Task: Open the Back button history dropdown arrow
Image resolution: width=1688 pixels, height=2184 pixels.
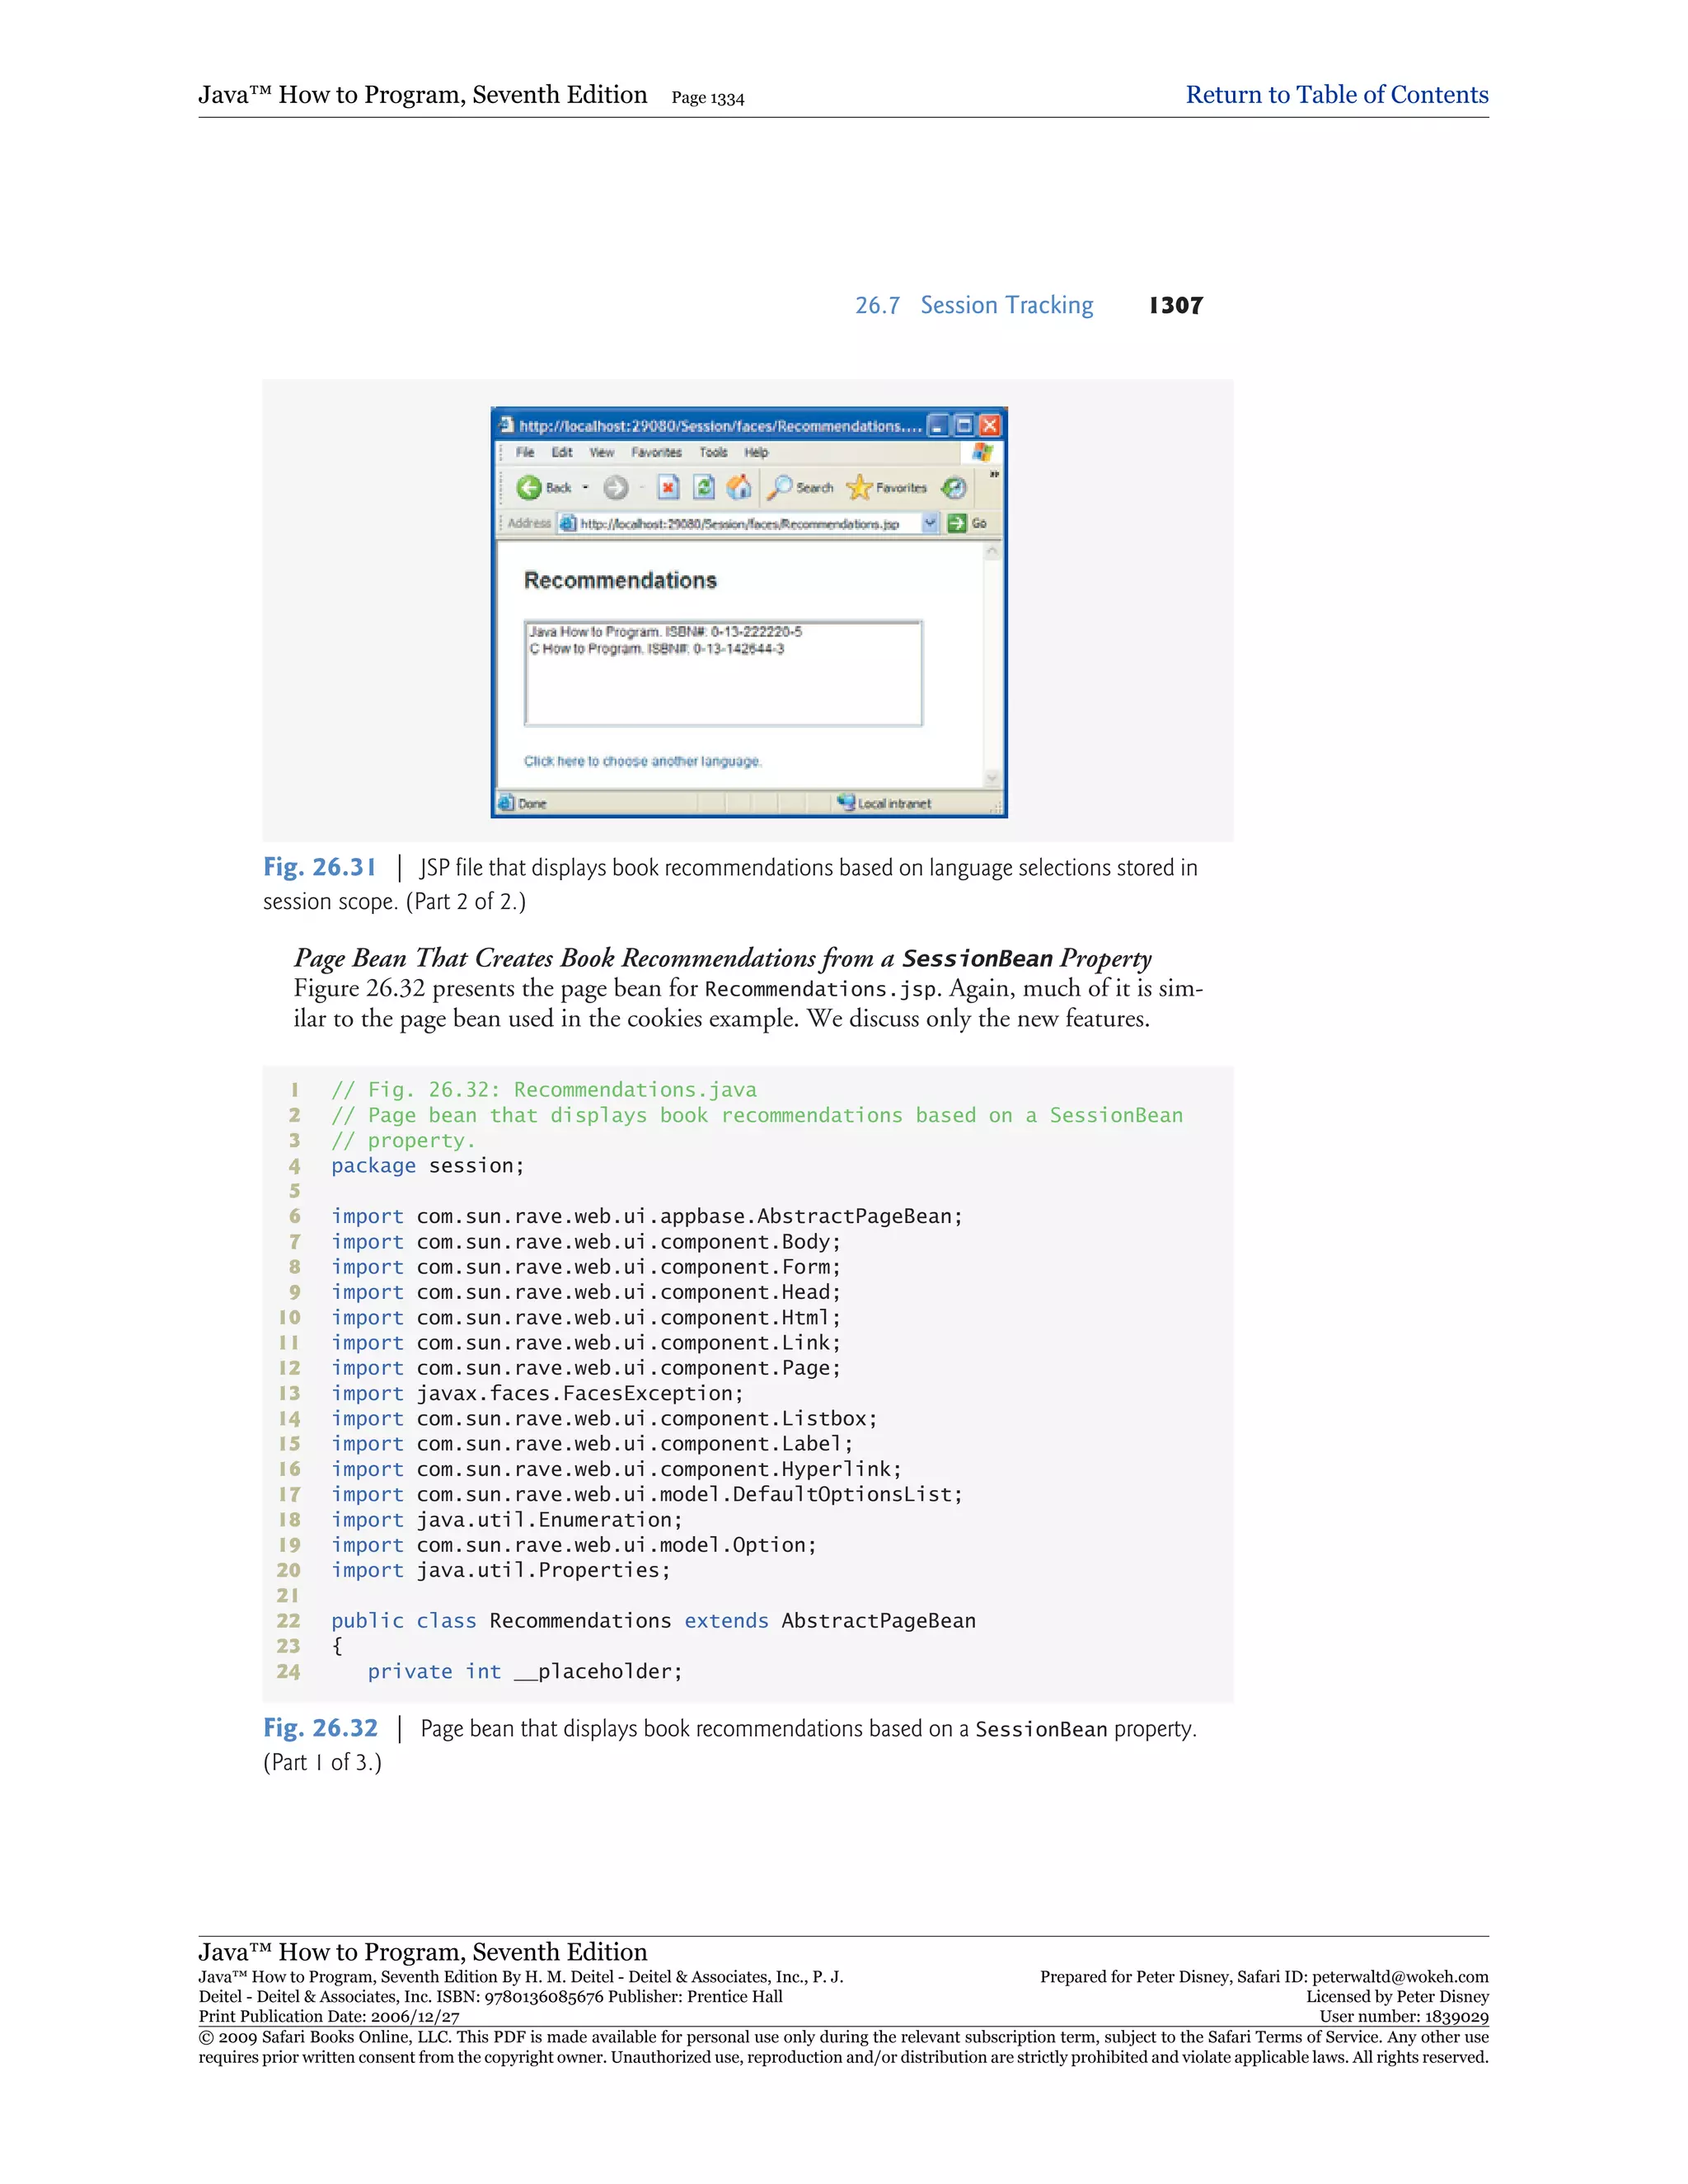Action: point(586,488)
